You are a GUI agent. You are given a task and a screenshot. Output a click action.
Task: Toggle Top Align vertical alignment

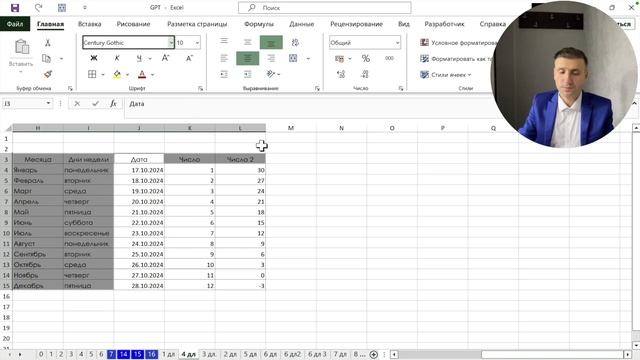coord(224,42)
